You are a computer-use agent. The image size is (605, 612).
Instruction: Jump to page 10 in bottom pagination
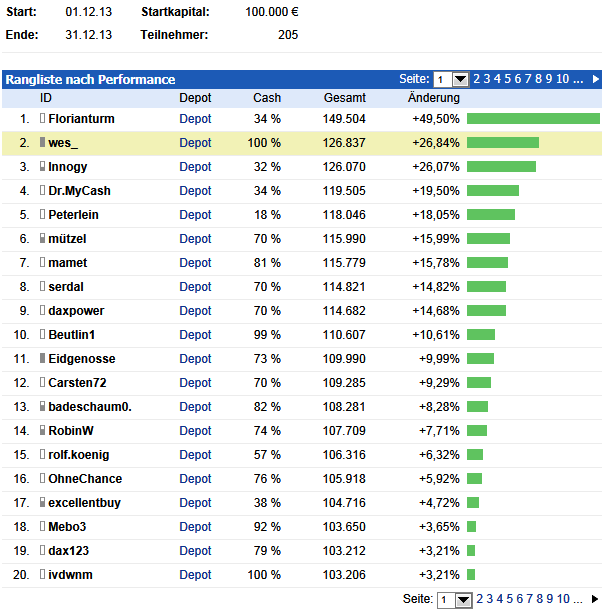(x=563, y=599)
